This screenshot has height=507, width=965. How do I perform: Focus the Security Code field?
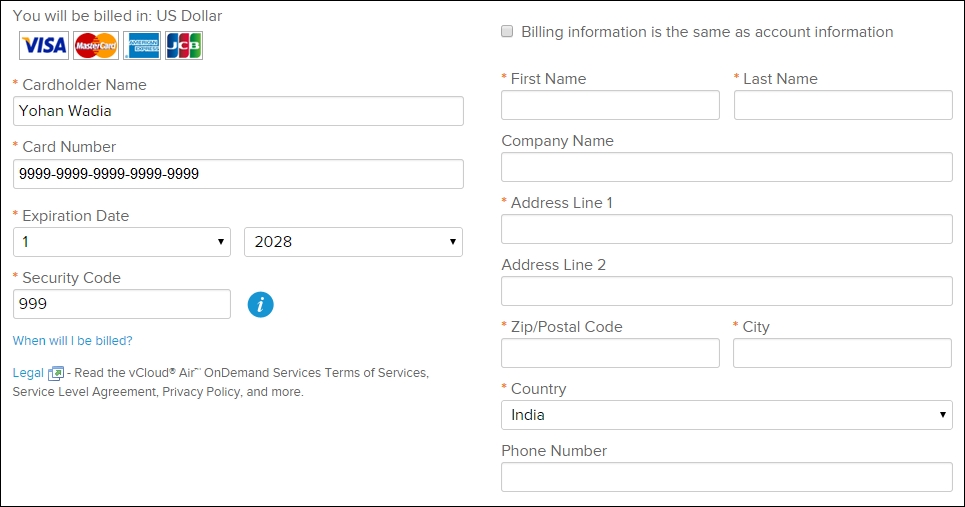click(x=122, y=304)
